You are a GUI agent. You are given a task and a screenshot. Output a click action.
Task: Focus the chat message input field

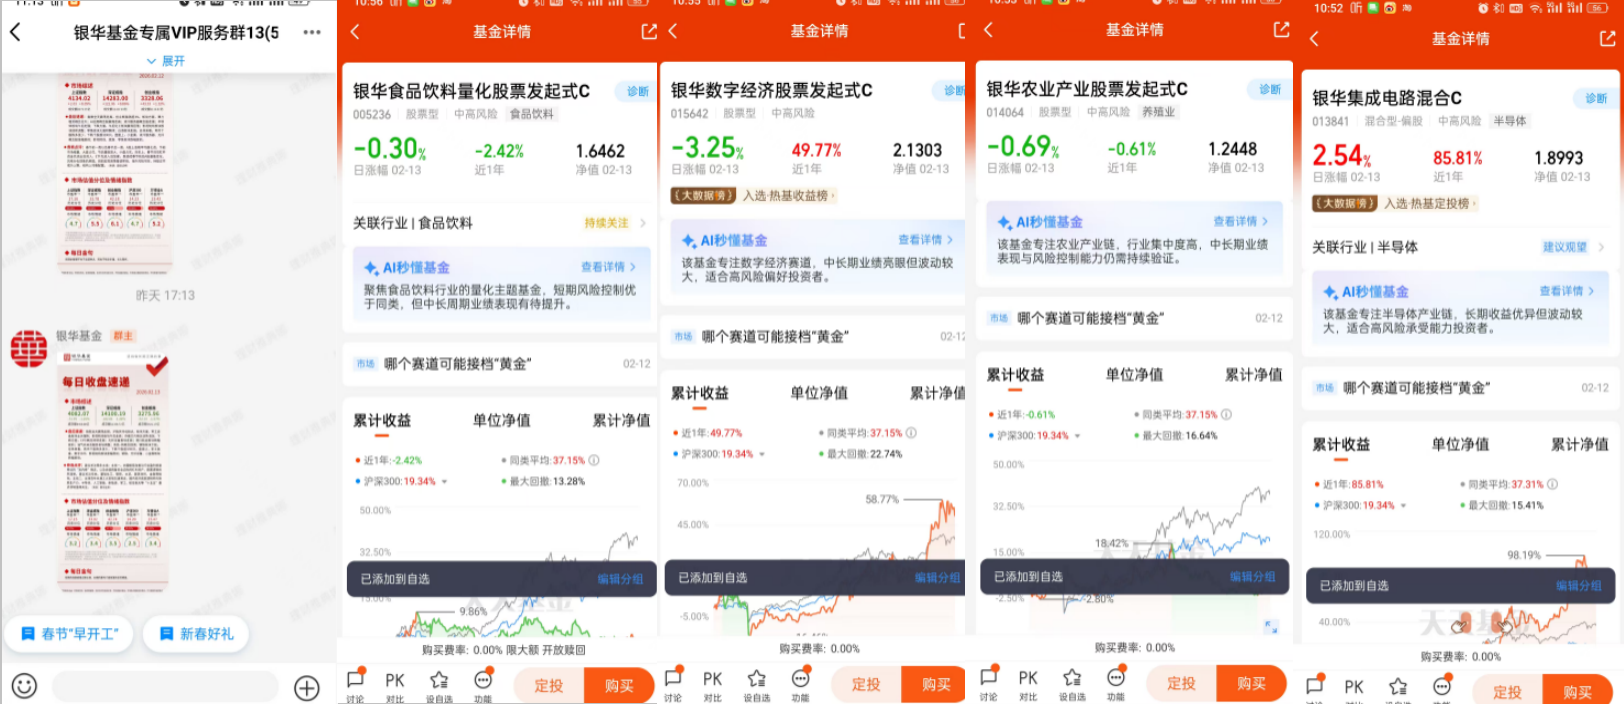[165, 686]
